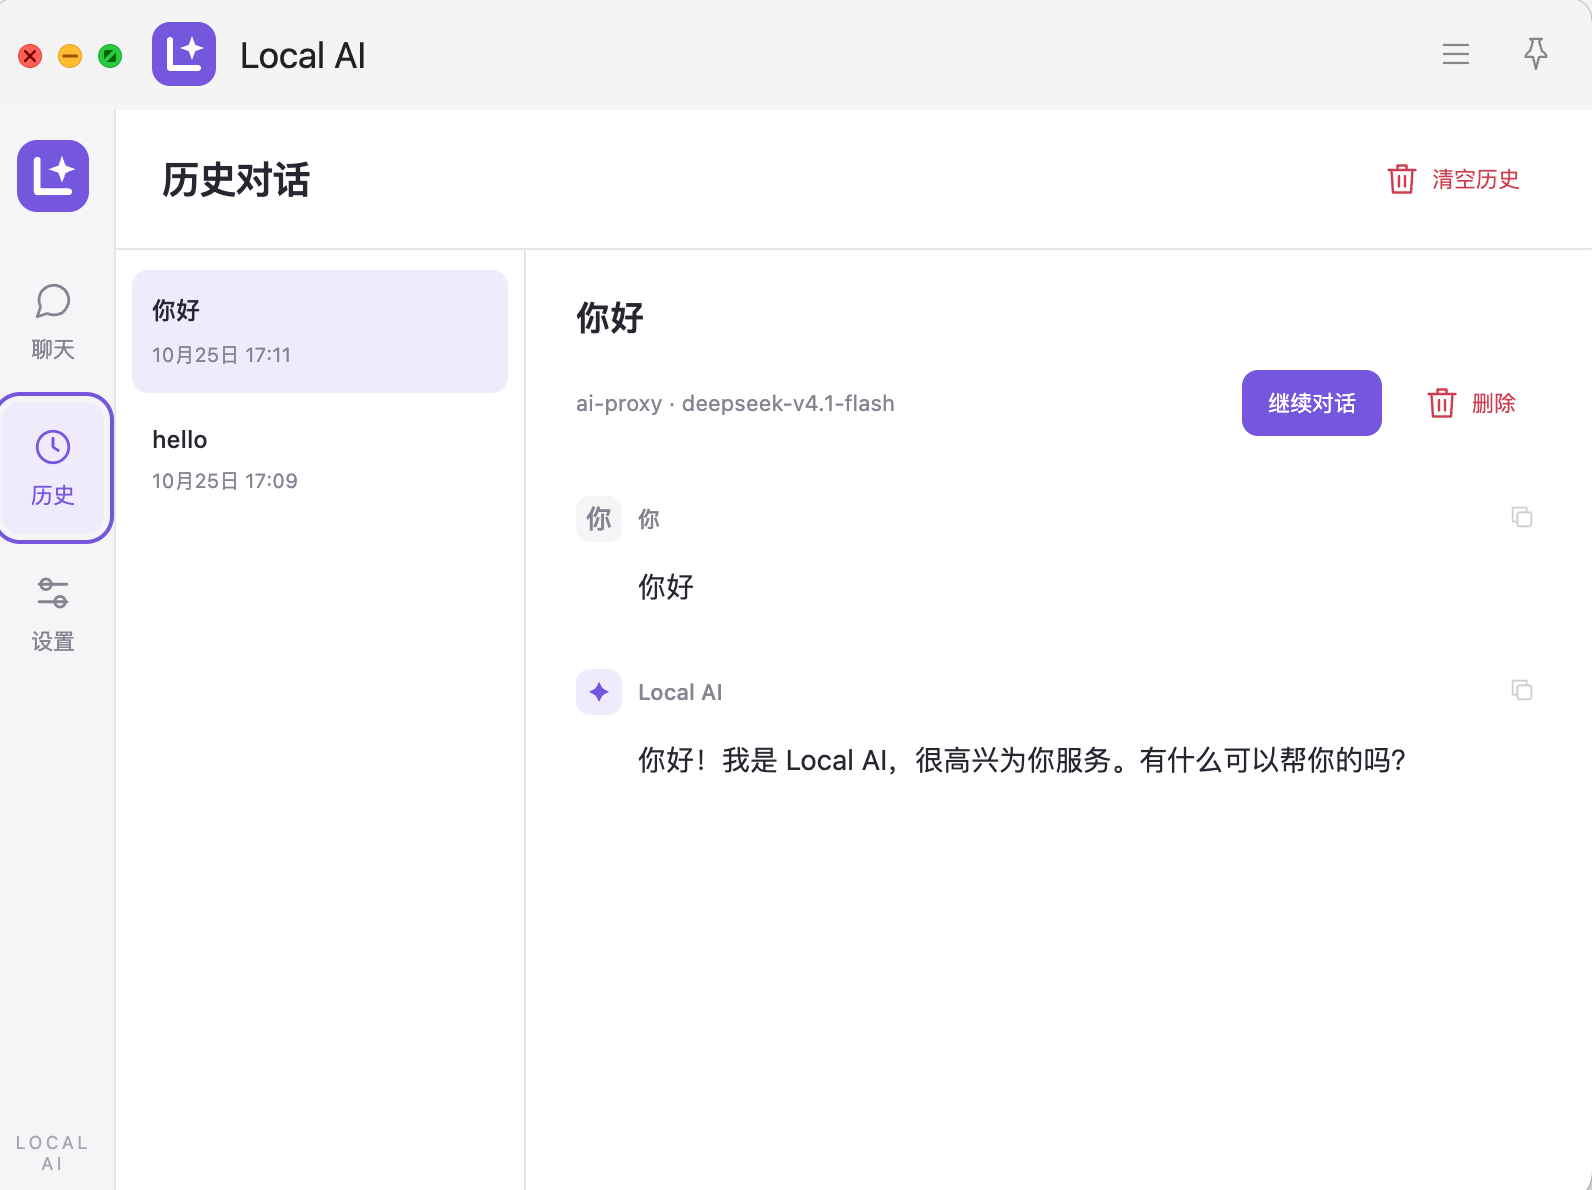
Task: Select the 历史 history tab
Action: (x=53, y=468)
